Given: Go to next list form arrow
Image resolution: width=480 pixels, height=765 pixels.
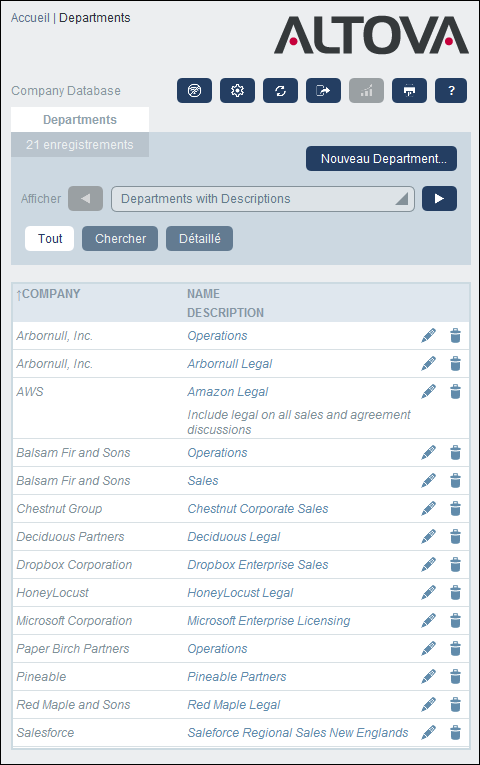Looking at the screenshot, I should point(439,199).
